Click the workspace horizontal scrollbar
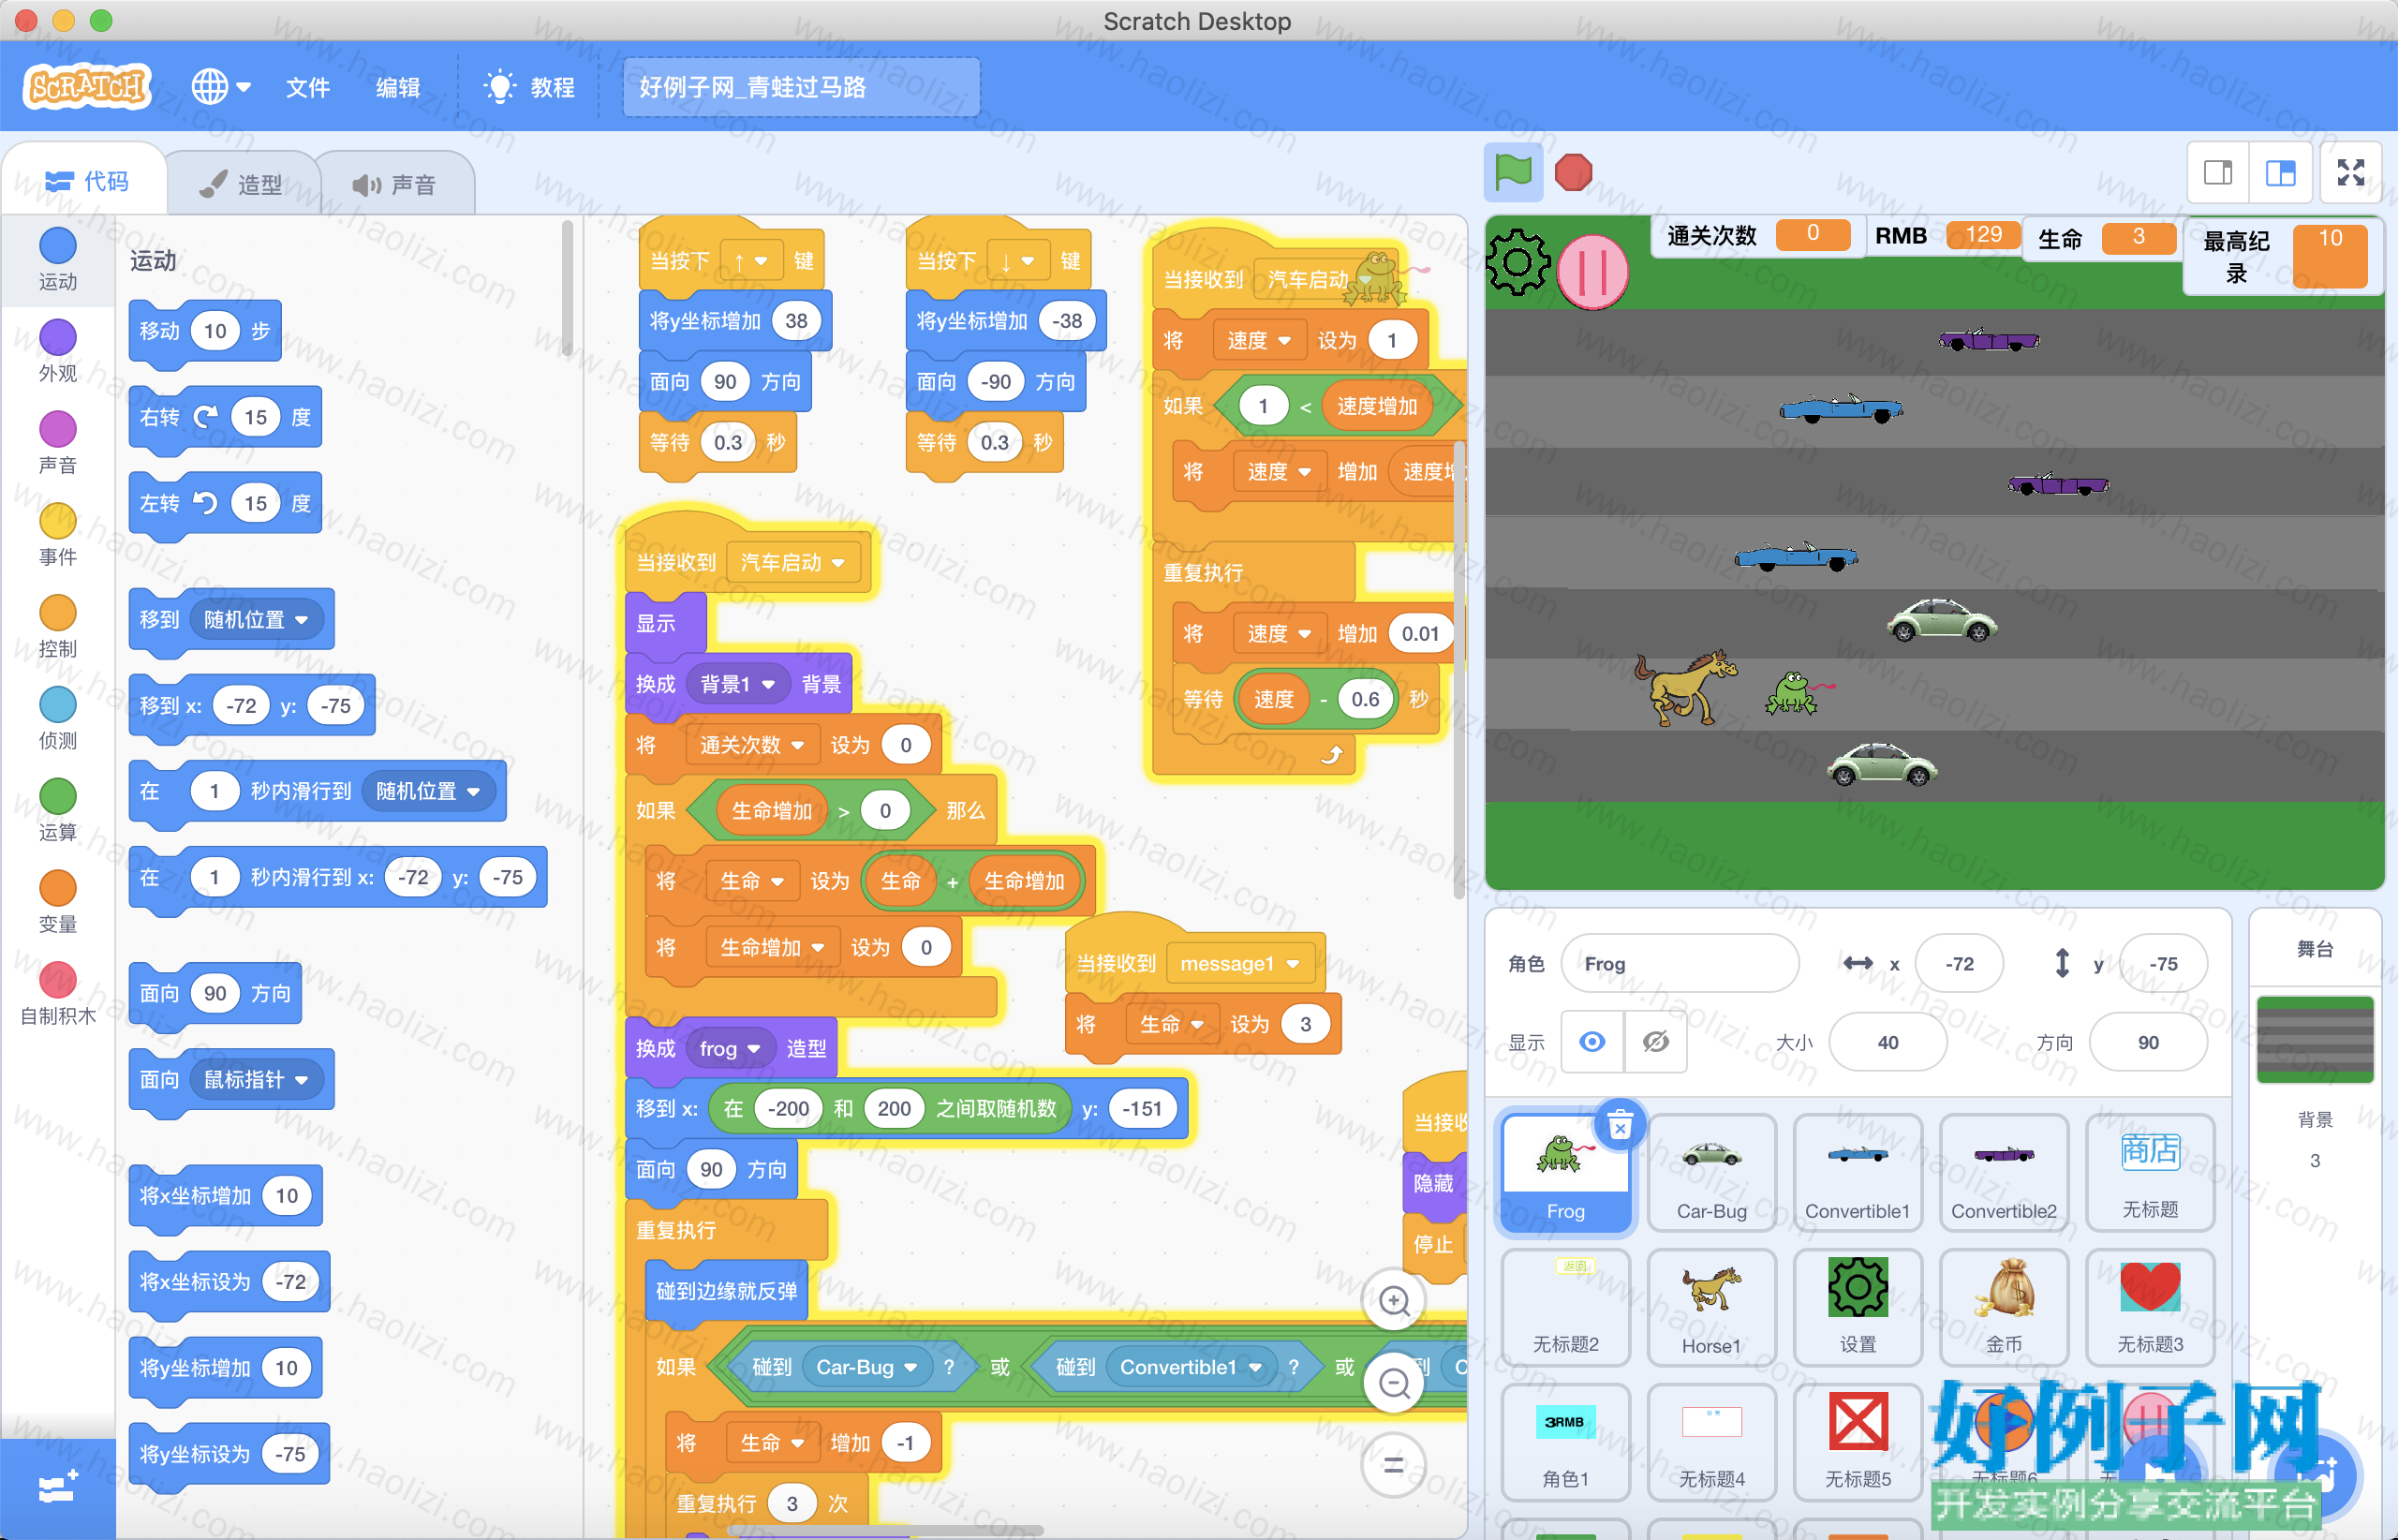2398x1540 pixels. [886, 1530]
